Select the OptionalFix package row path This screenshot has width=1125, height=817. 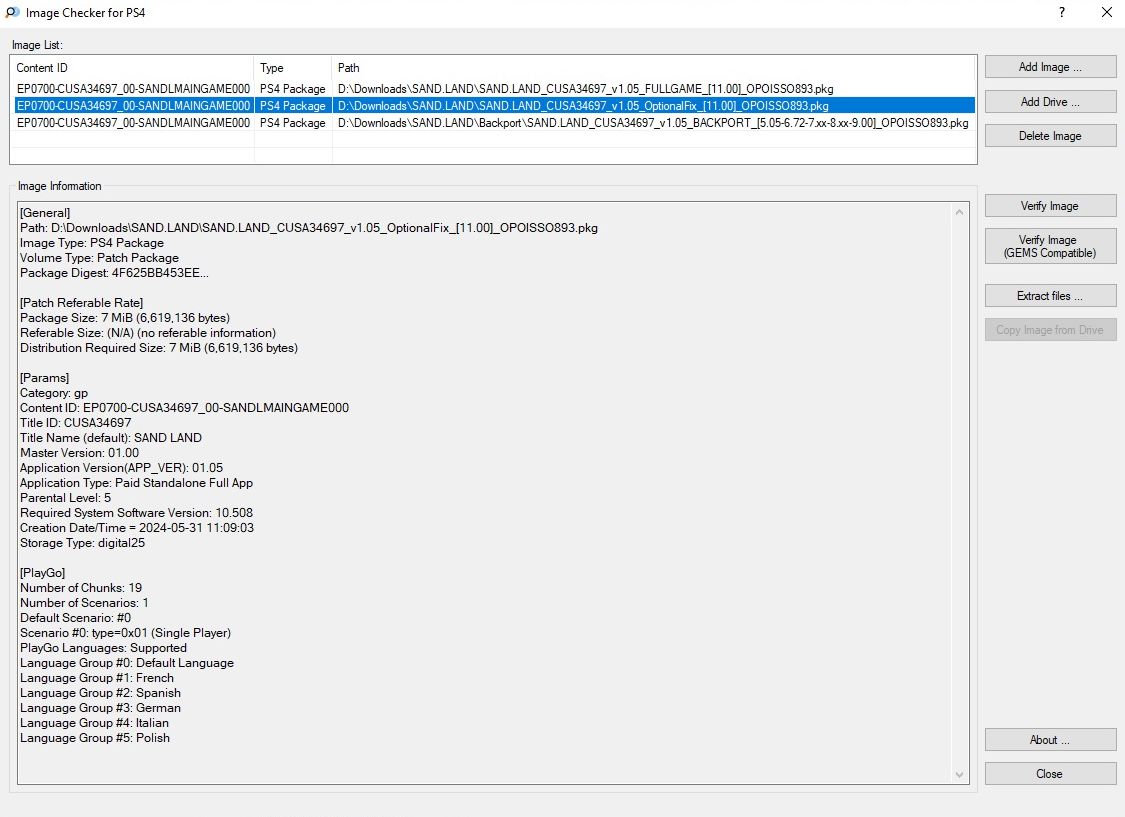pos(583,106)
